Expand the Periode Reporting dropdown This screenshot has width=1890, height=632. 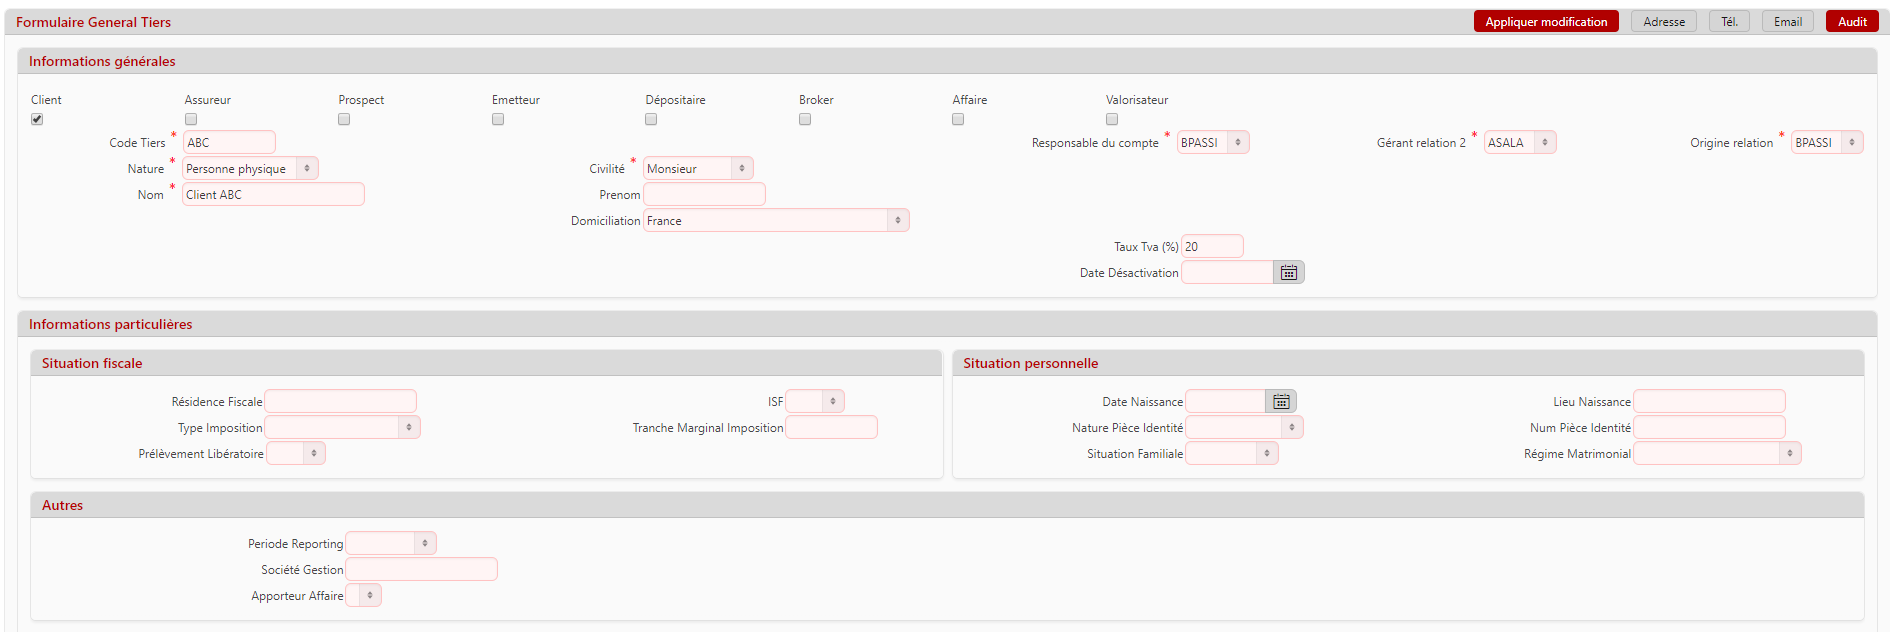click(391, 544)
